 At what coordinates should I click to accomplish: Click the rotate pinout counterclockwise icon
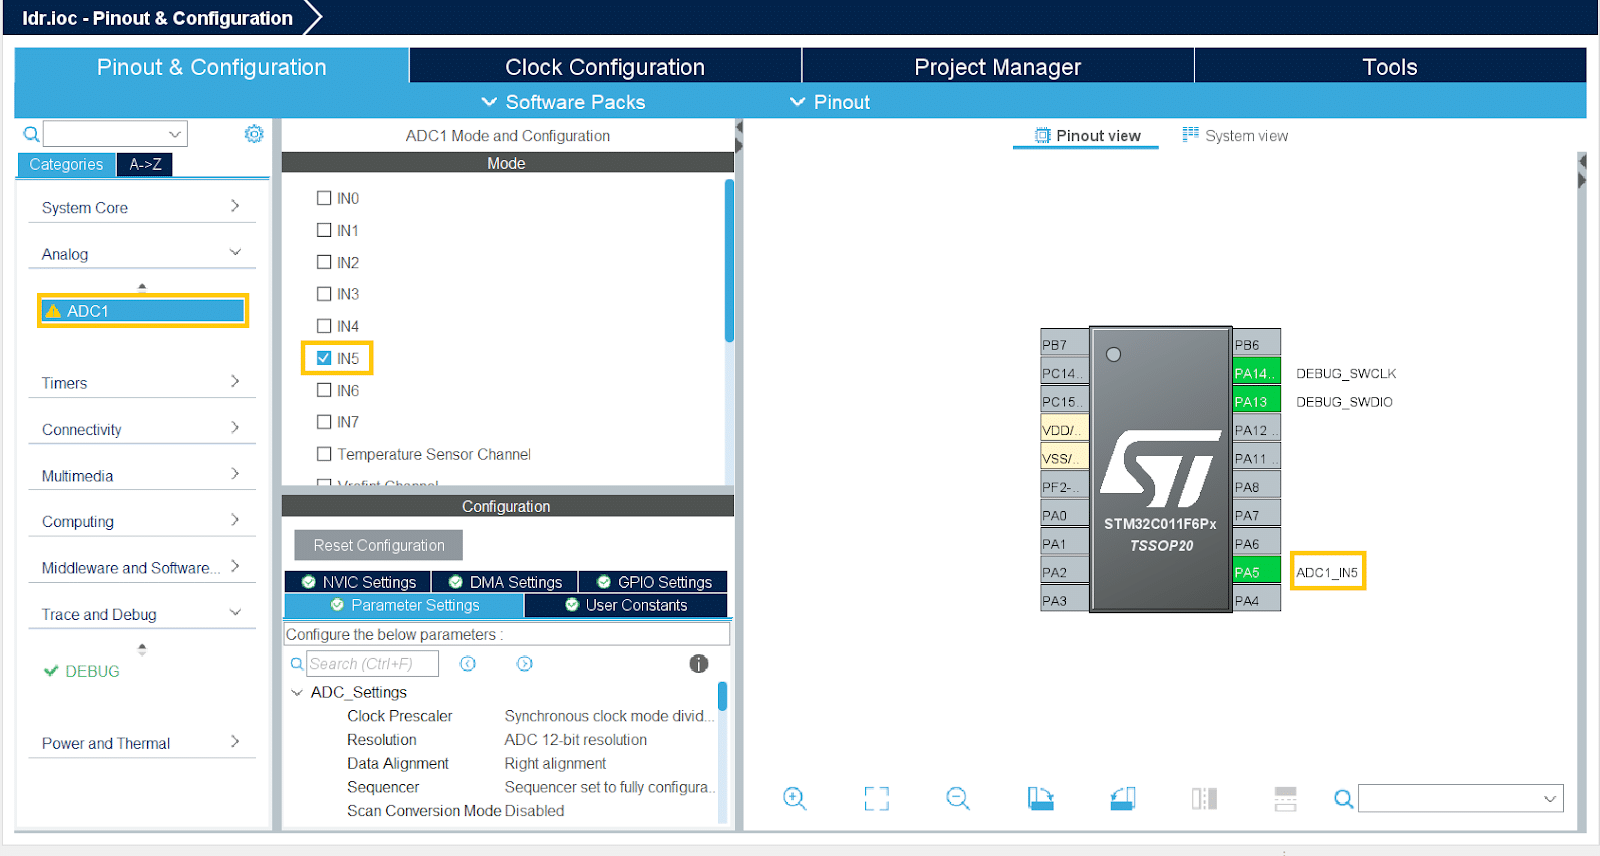(x=1122, y=798)
